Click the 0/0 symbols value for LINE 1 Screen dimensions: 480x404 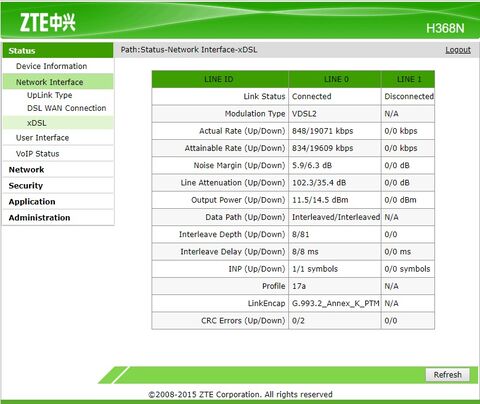coord(407,269)
